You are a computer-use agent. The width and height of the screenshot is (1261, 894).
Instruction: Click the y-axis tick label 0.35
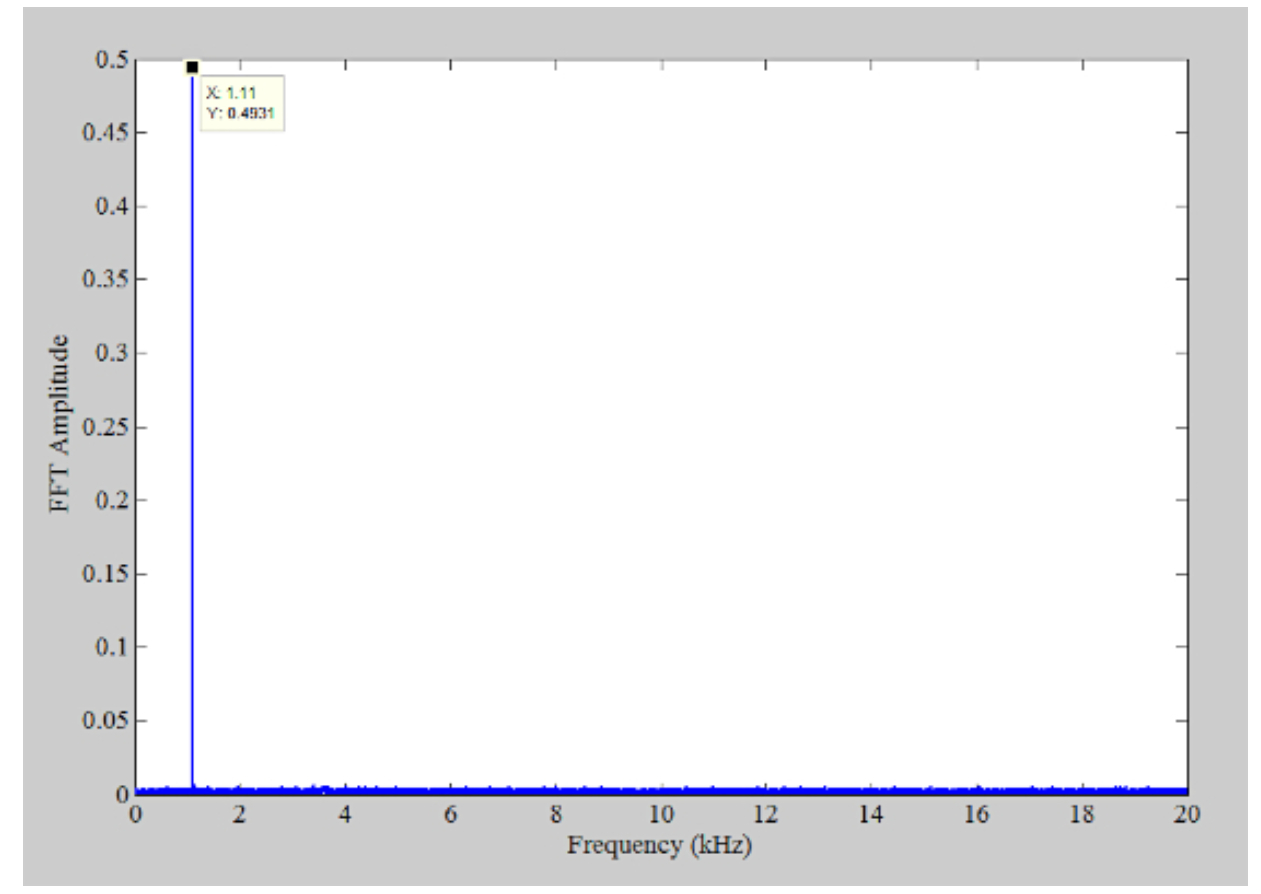coord(105,280)
